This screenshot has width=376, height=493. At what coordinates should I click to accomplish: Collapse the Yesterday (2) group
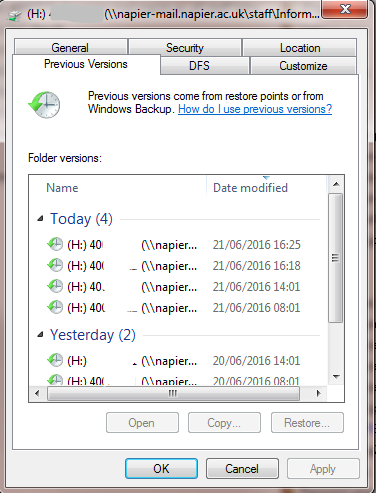40,334
